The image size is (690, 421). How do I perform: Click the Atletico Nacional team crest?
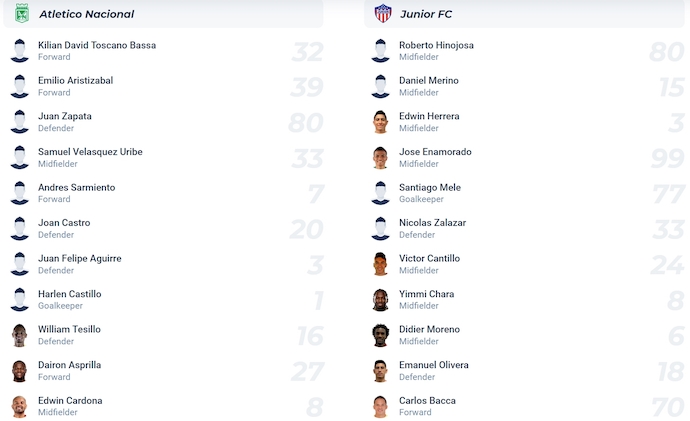point(22,13)
